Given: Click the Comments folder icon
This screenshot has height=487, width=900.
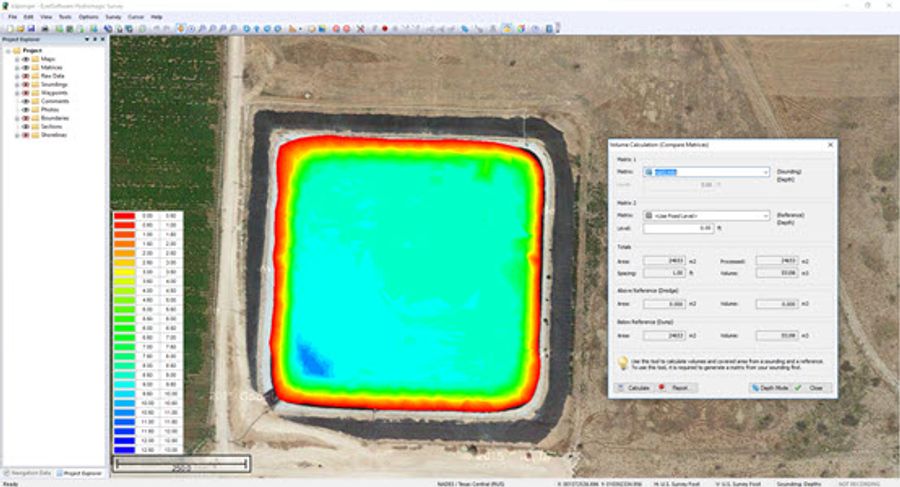Looking at the screenshot, I should (36, 101).
